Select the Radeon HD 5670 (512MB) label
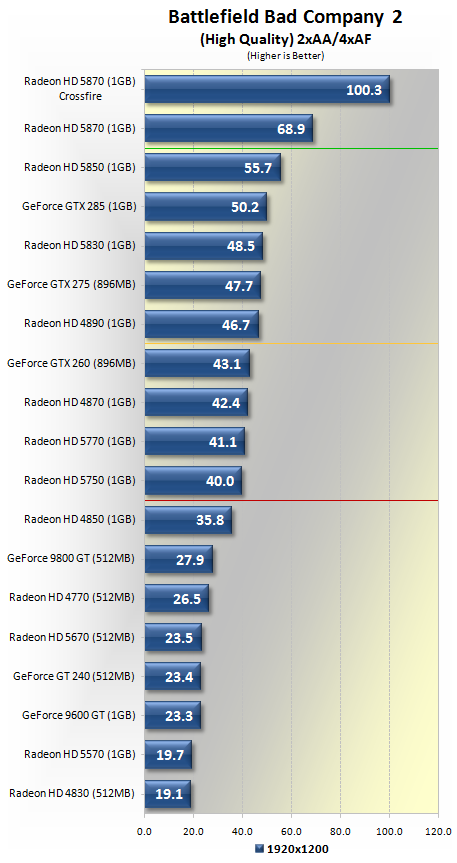 pyautogui.click(x=72, y=637)
